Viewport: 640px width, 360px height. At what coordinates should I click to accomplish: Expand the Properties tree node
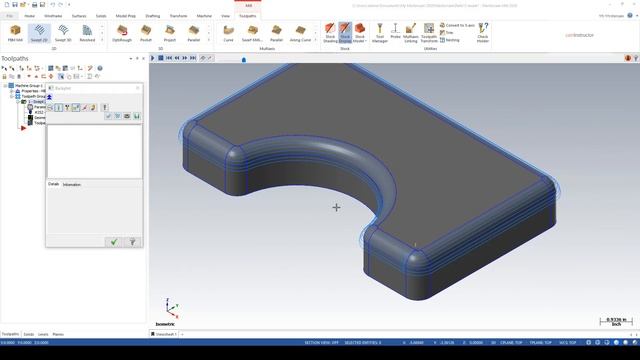coord(11,91)
